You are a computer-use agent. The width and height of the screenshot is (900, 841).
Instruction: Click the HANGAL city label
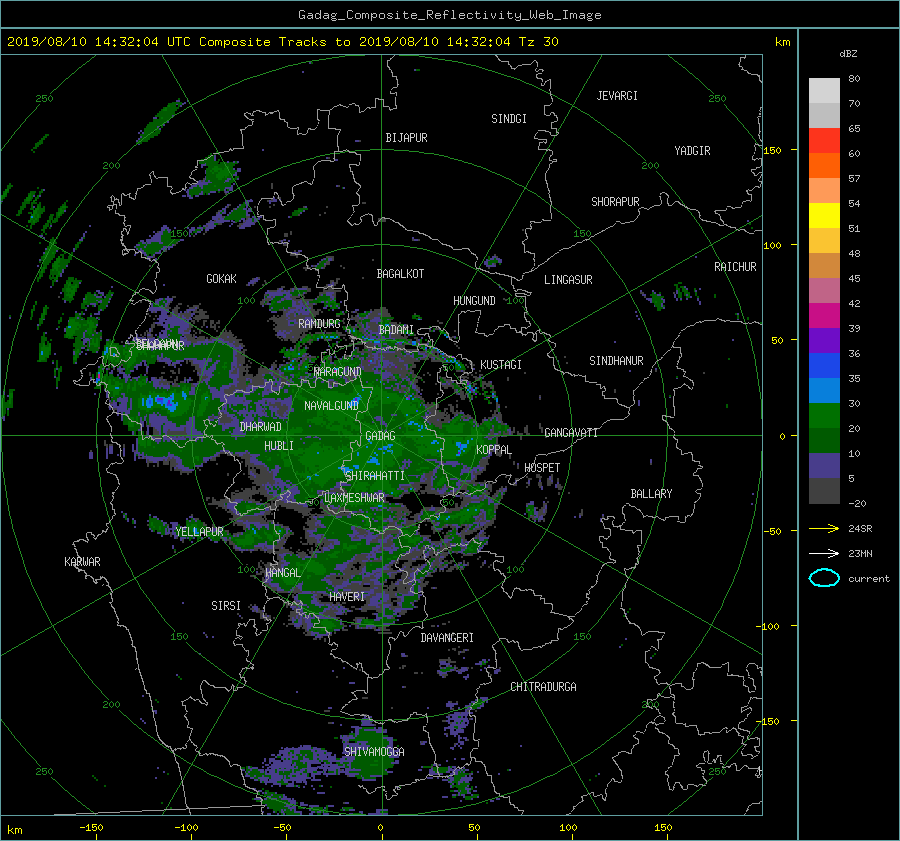[282, 573]
